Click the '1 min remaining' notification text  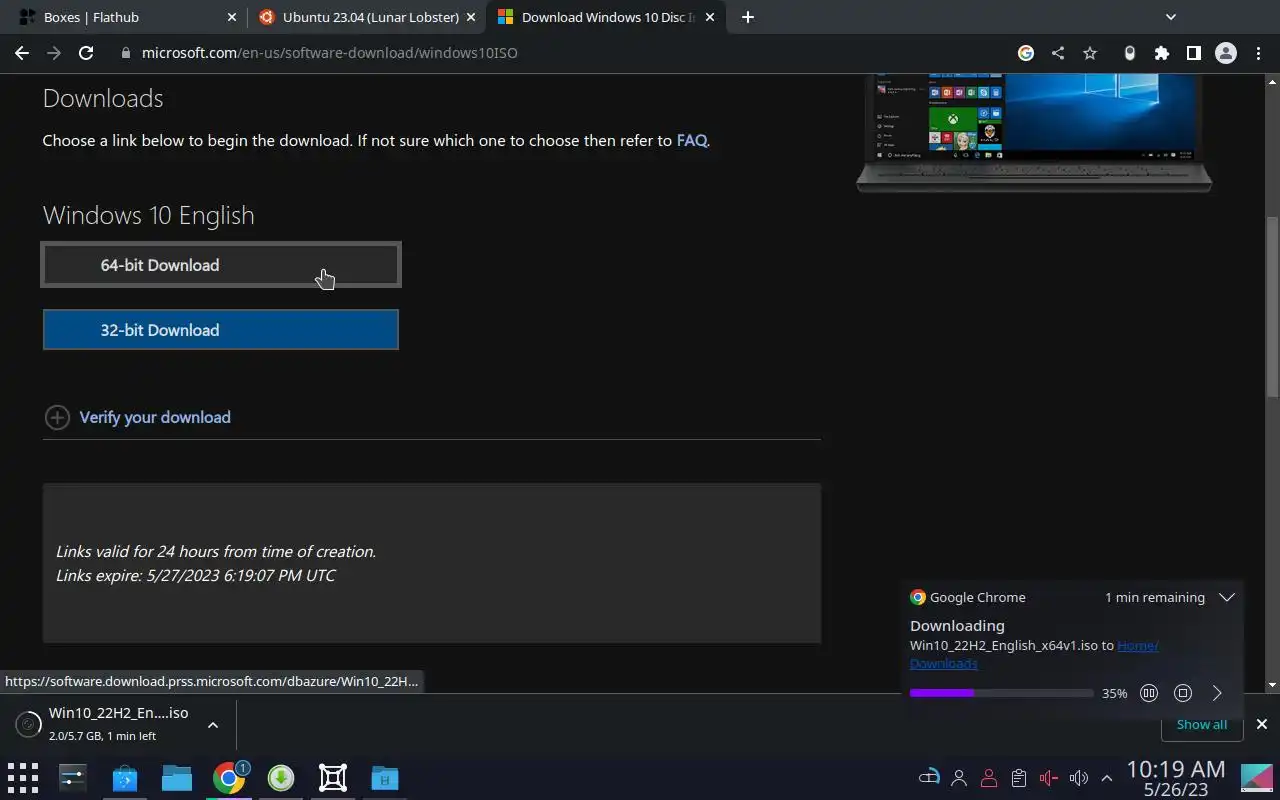[x=1155, y=597]
